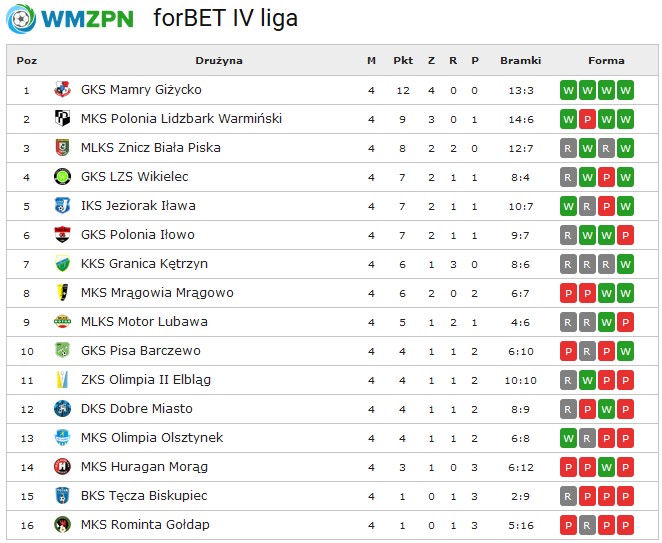Sort table by Pkt column header
This screenshot has width=662, height=543.
click(403, 60)
